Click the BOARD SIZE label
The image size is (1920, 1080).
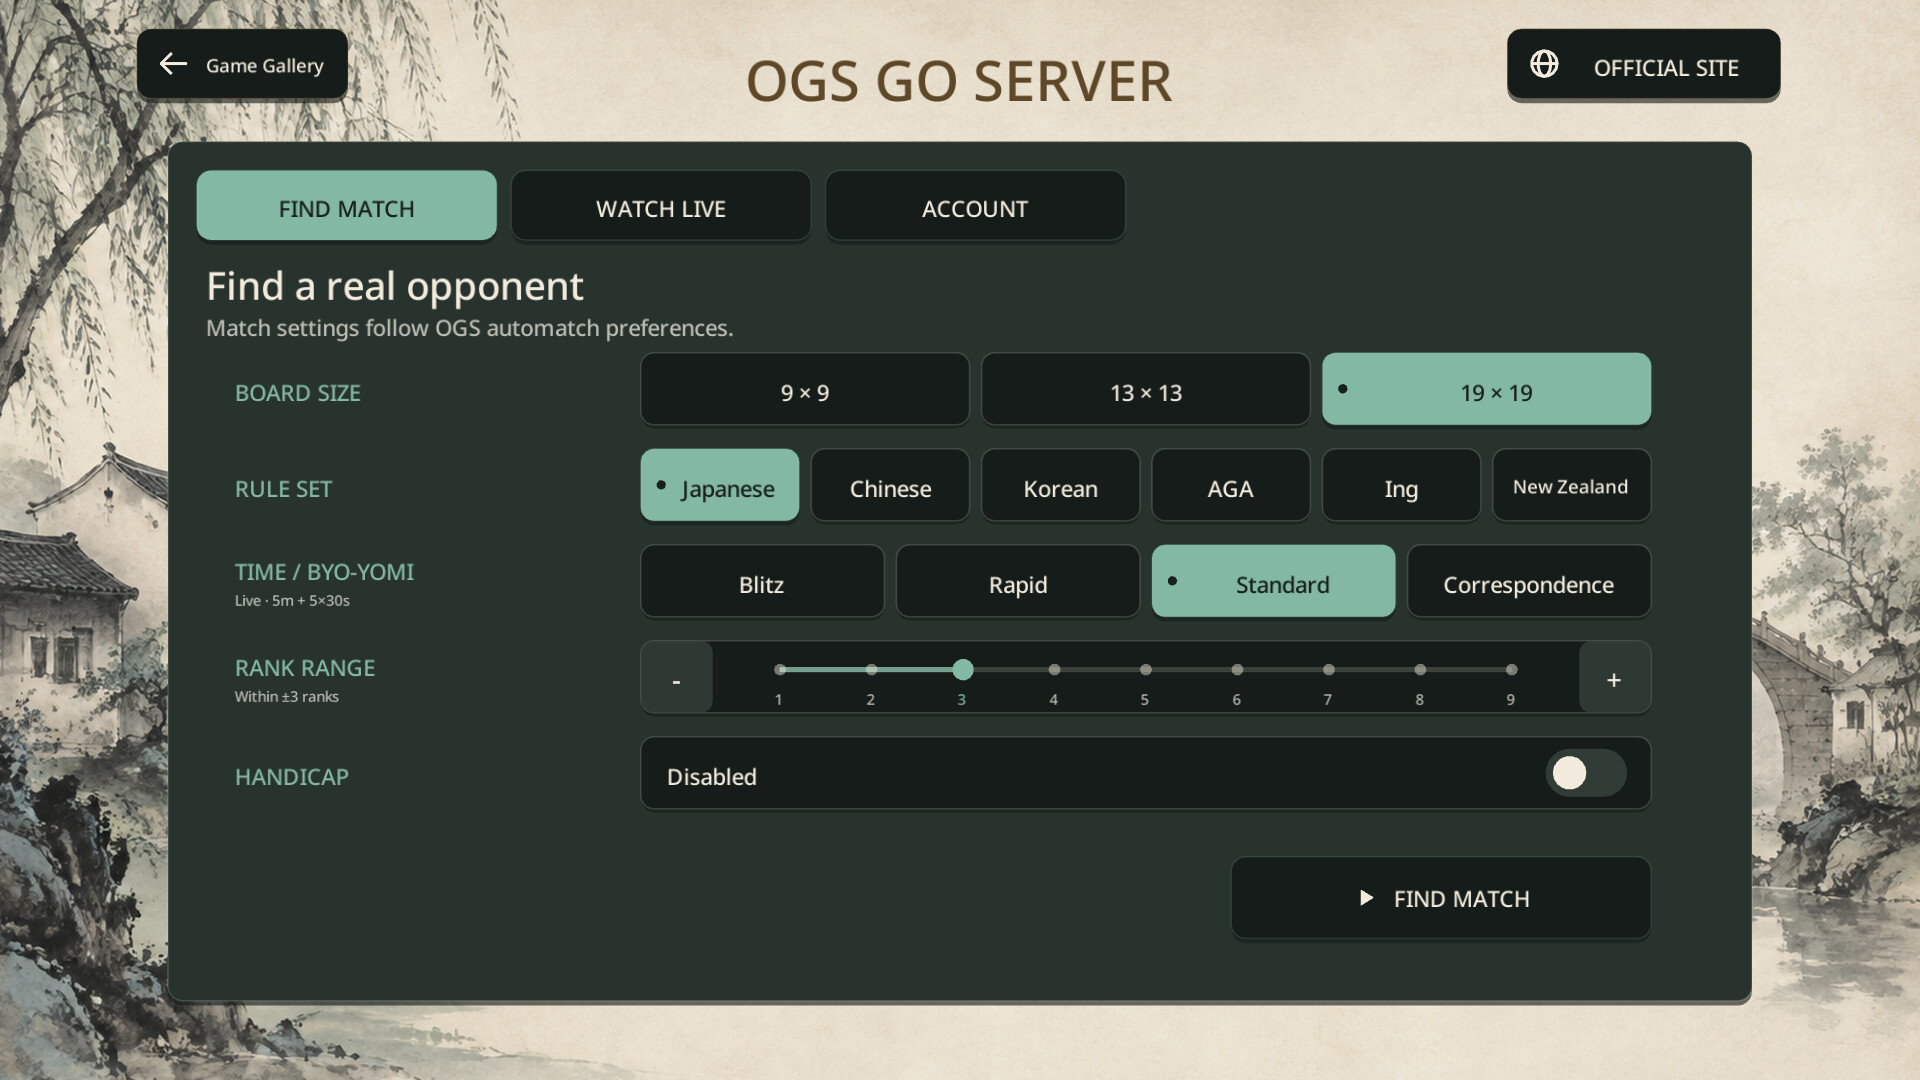(x=298, y=393)
